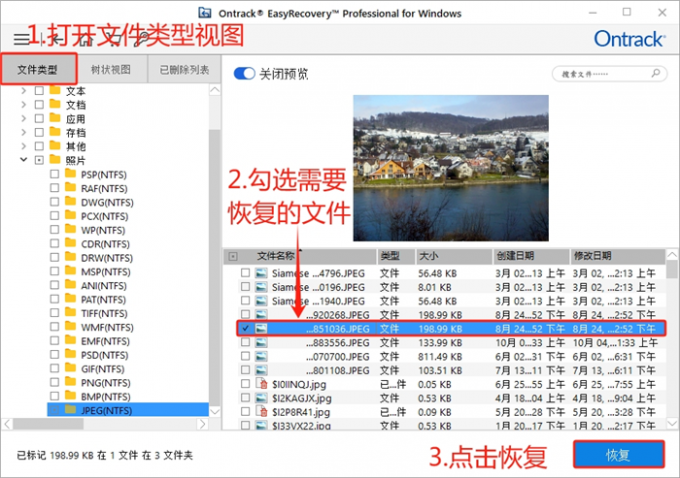Screen dimensions: 680x478
Task: Click the Ontrack logo
Action: (629, 39)
